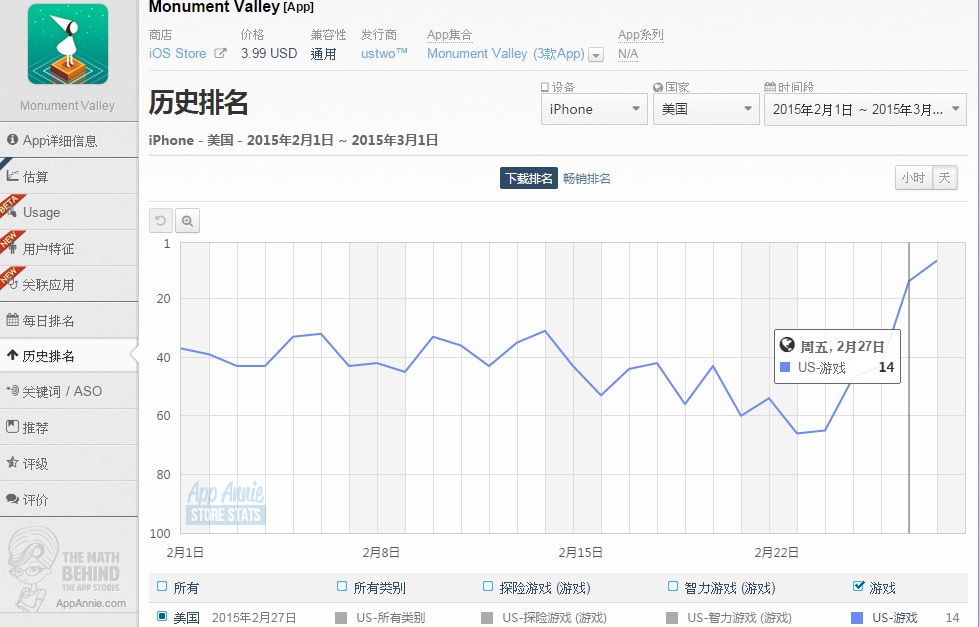This screenshot has width=979, height=627.
Task: Toggle the 所有 checkbox
Action: coord(162,586)
